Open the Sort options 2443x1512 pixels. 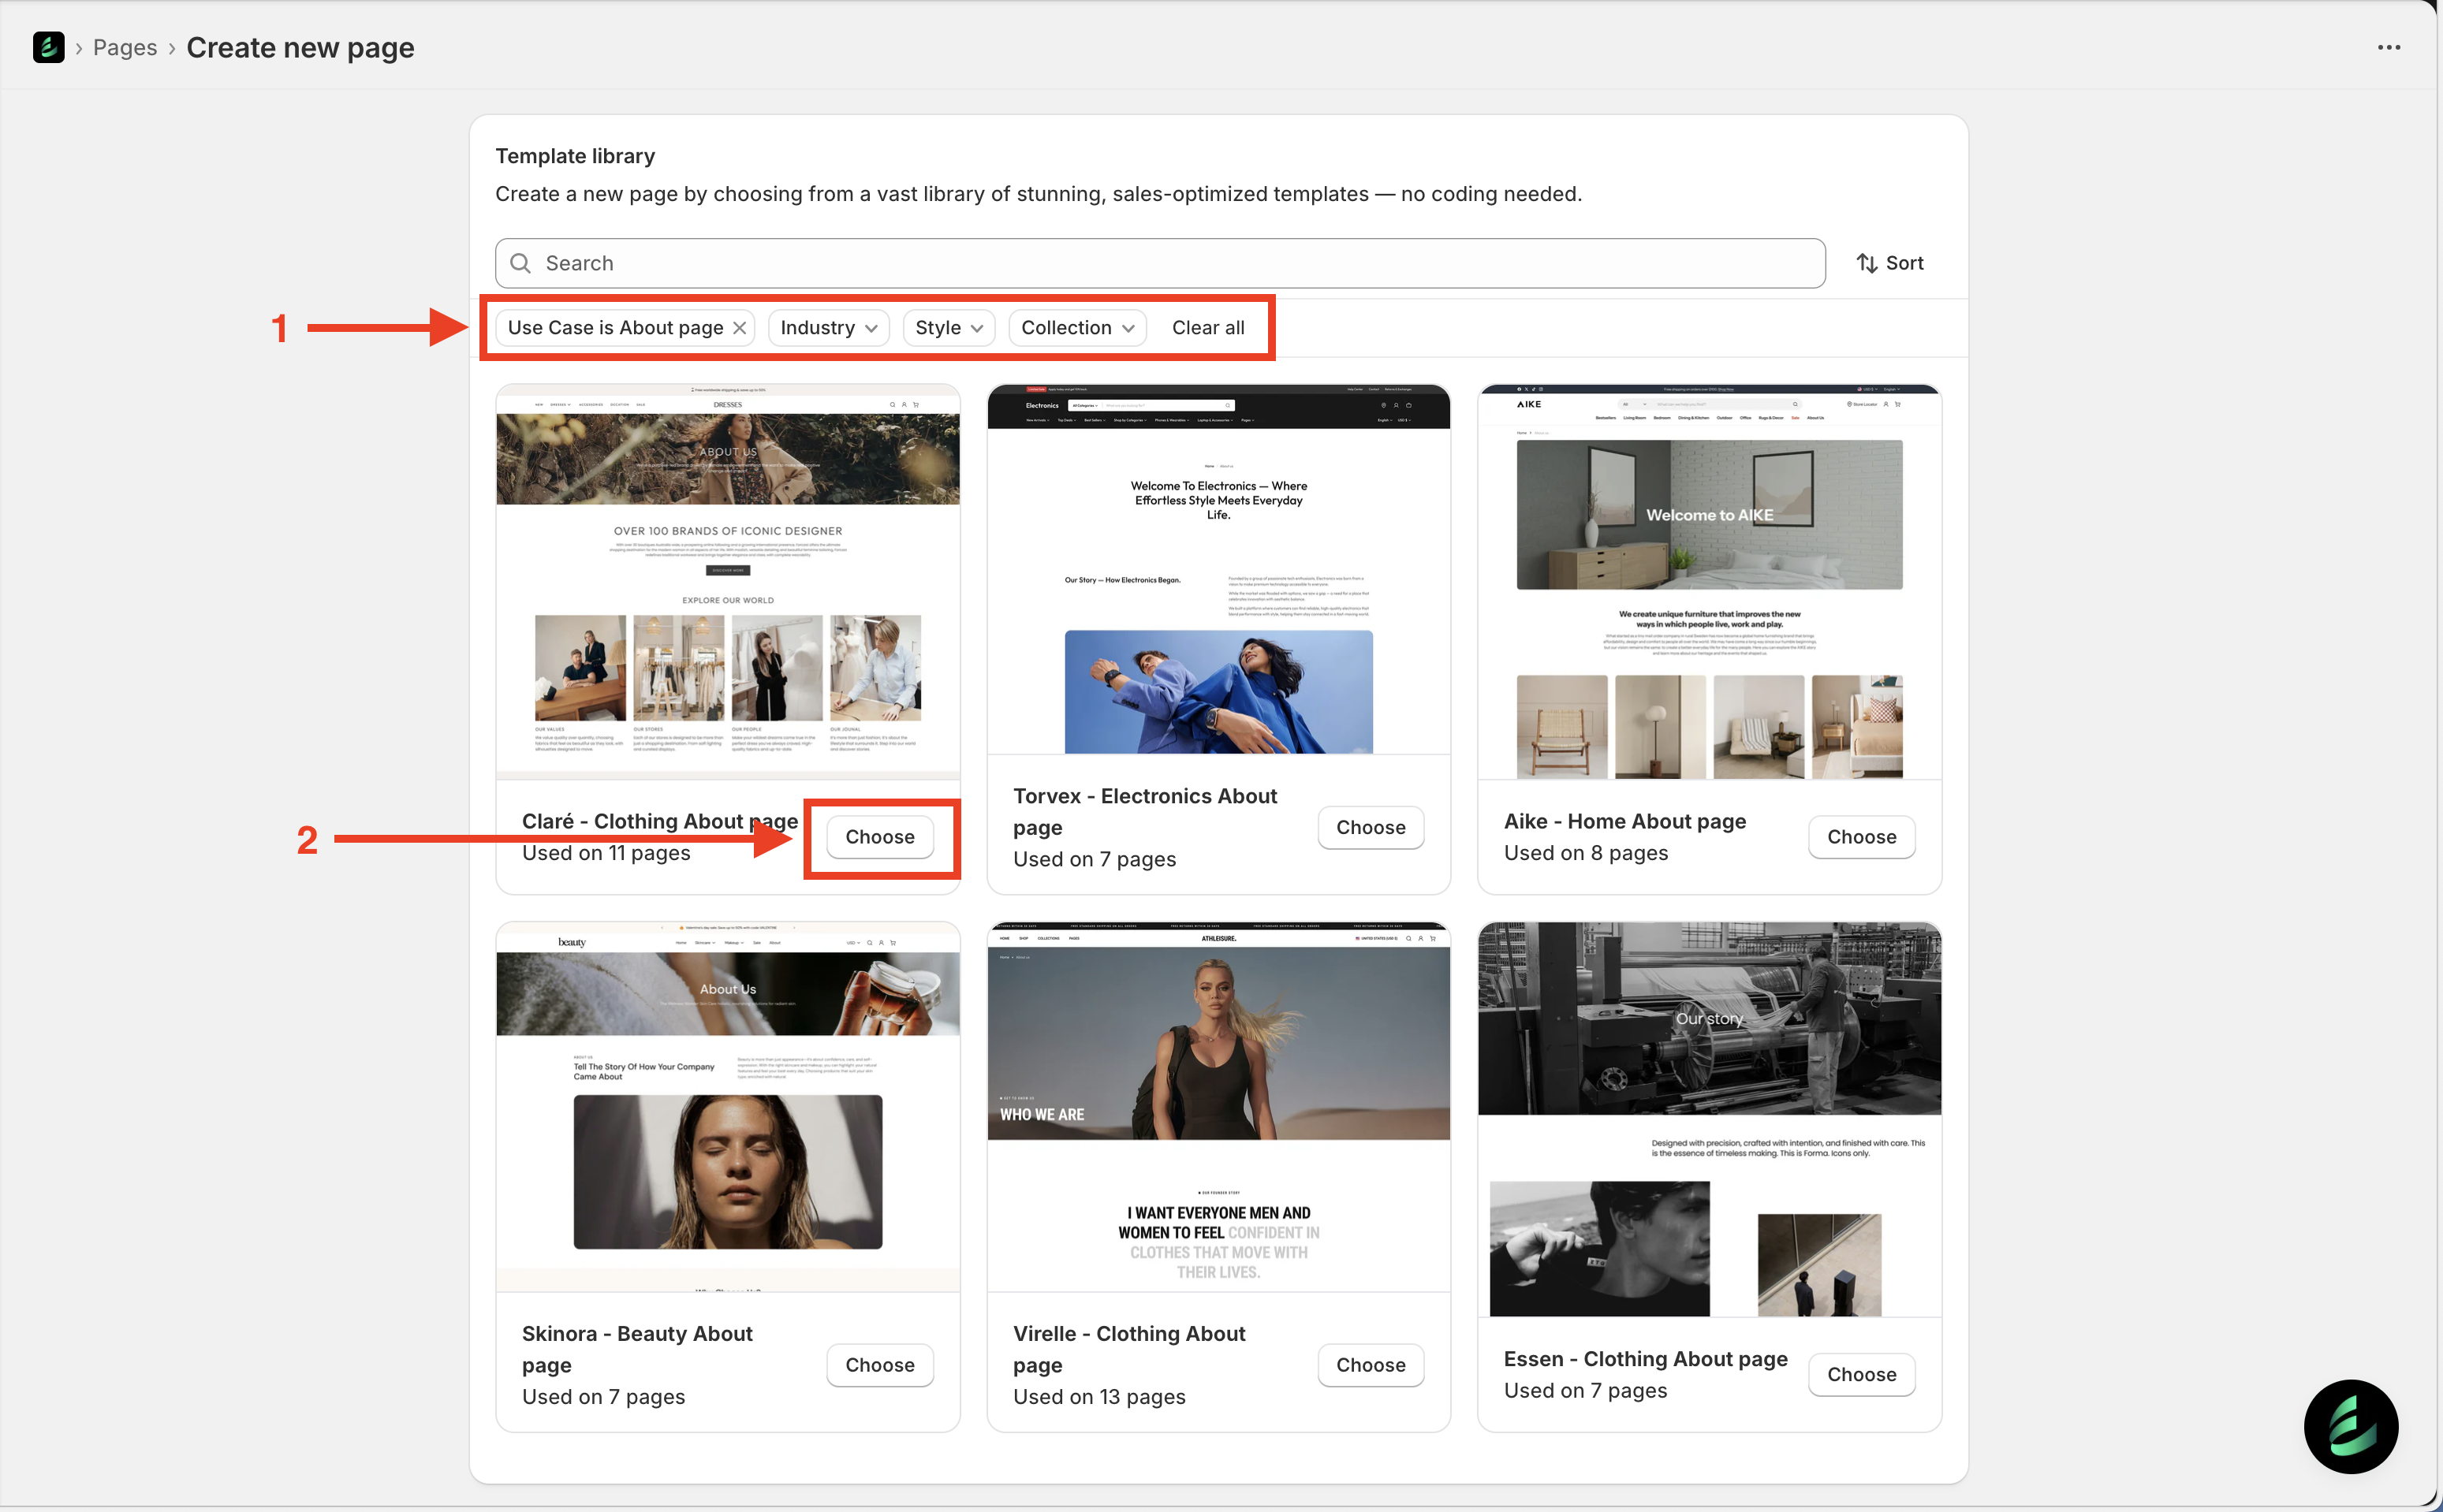tap(1889, 263)
